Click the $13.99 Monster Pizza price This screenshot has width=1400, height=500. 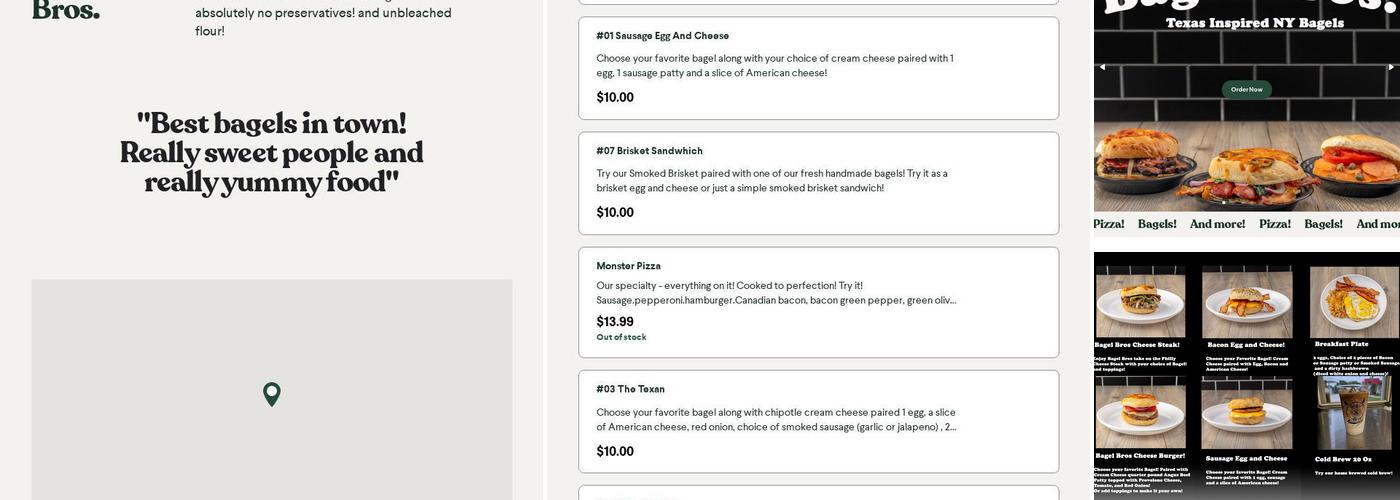pyautogui.click(x=615, y=322)
